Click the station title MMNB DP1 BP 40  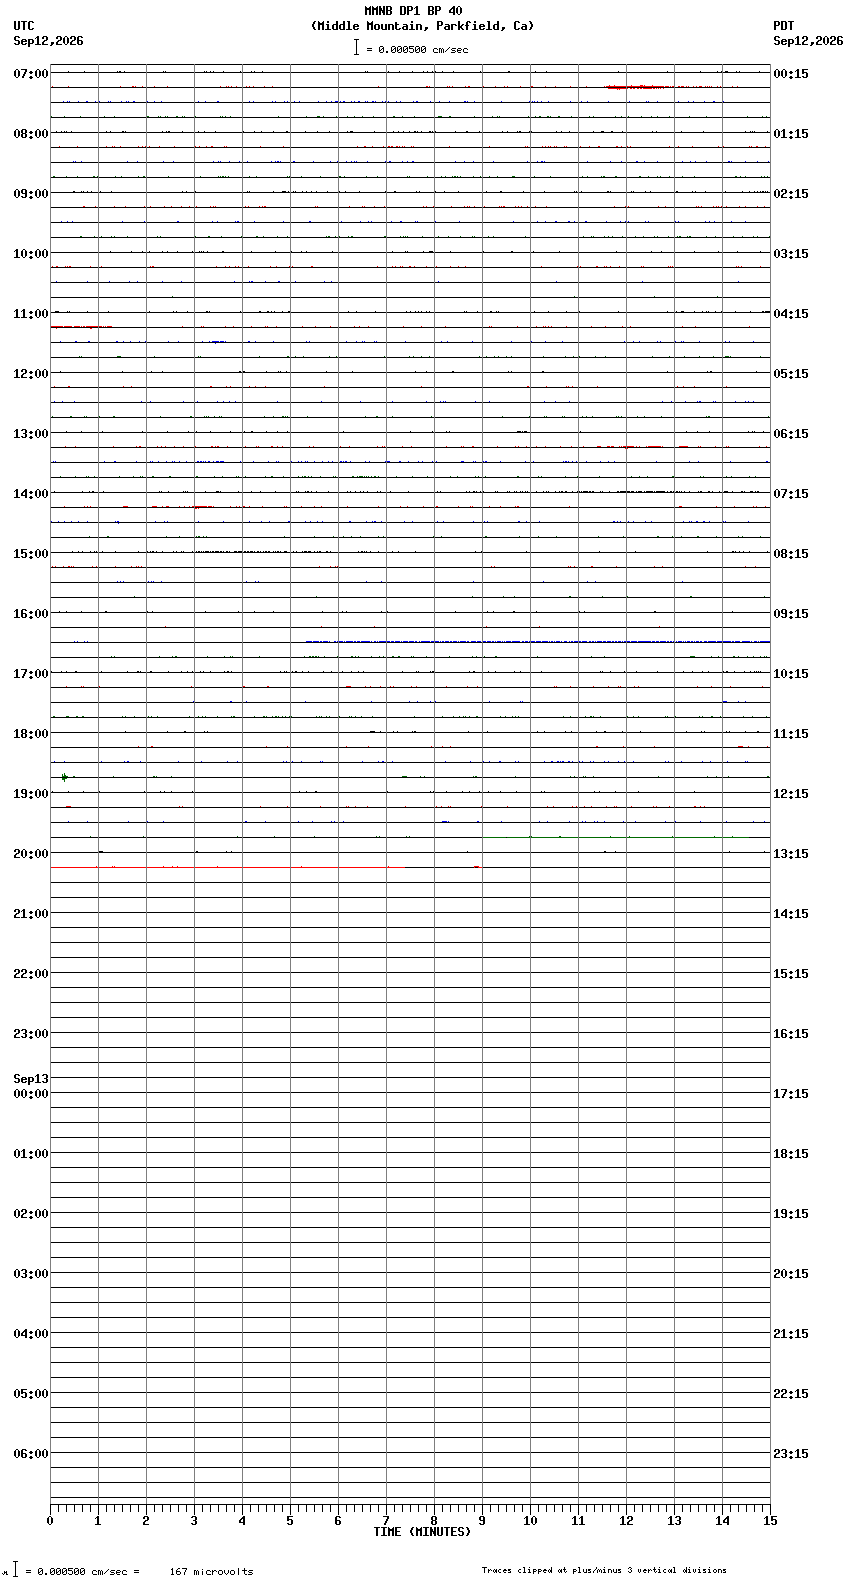(x=413, y=11)
